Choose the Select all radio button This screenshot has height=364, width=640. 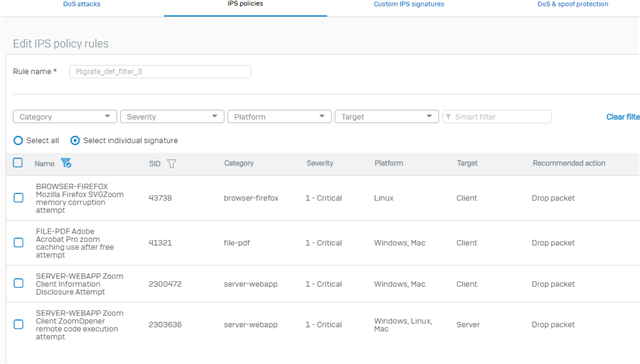tap(18, 141)
